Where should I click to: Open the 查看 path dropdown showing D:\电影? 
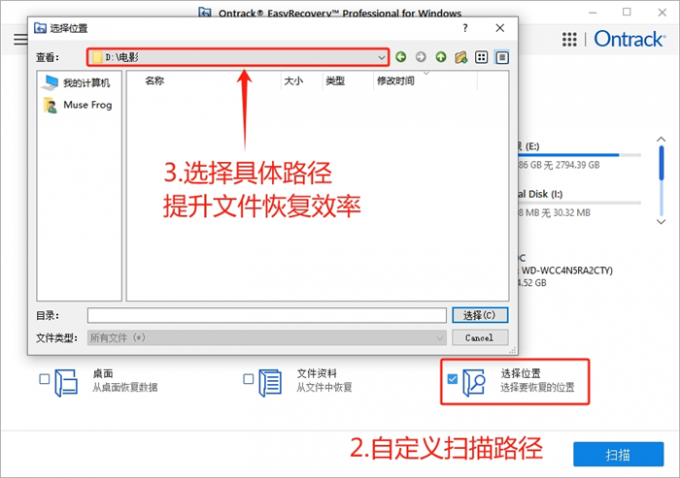click(x=238, y=57)
